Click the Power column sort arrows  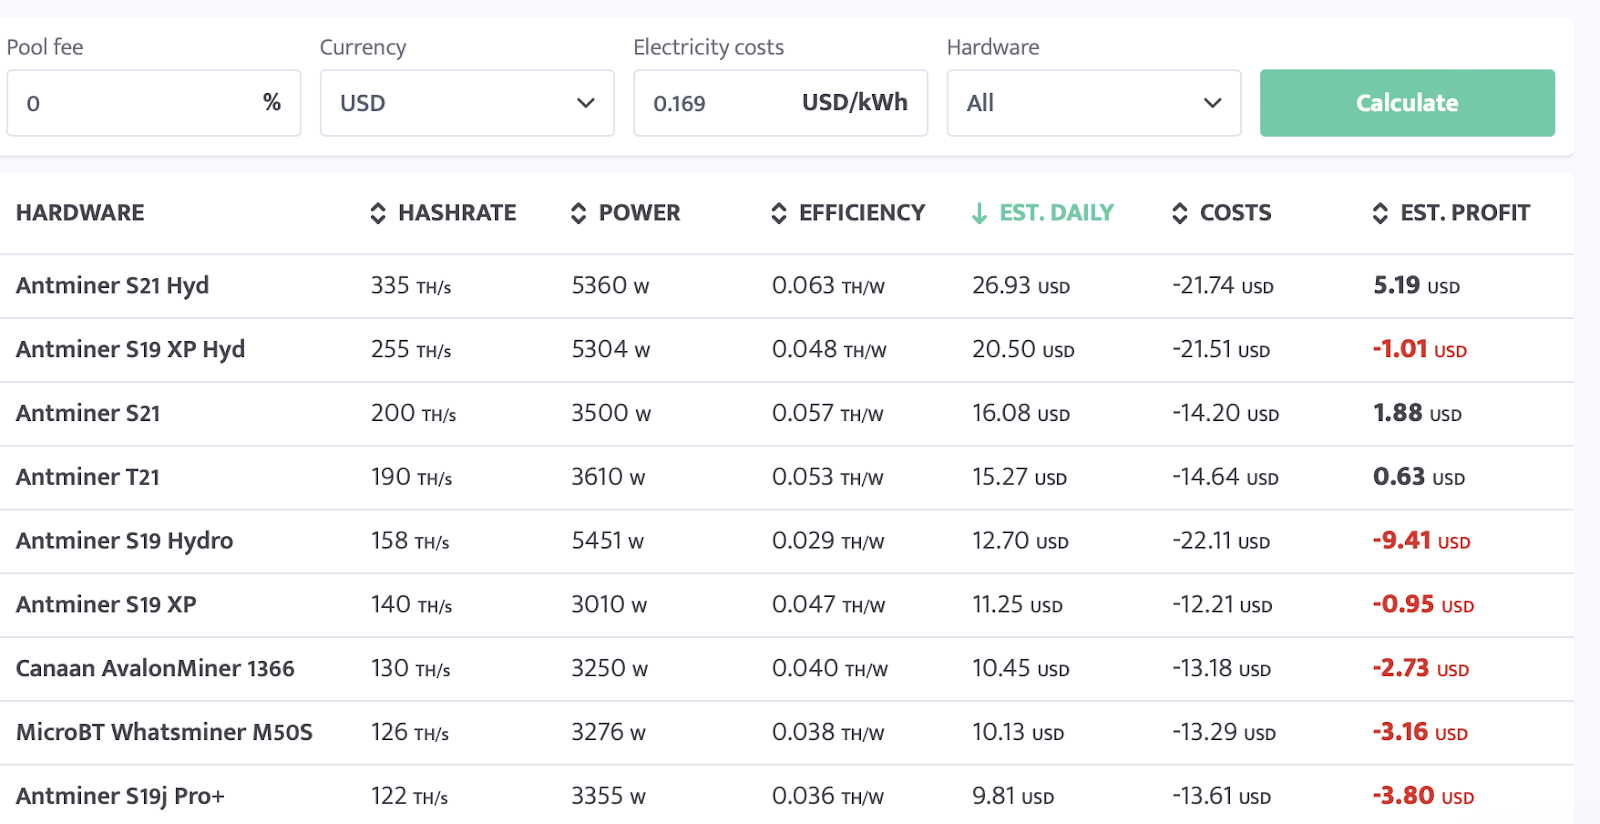[x=578, y=213]
